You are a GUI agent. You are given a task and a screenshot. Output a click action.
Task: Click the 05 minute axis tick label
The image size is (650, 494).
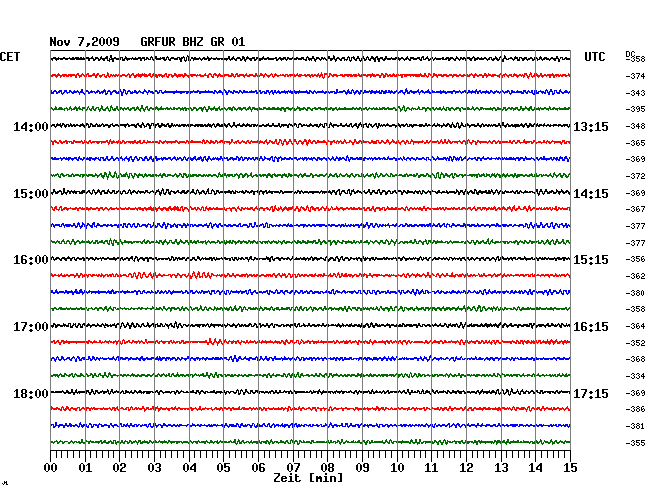tap(223, 468)
